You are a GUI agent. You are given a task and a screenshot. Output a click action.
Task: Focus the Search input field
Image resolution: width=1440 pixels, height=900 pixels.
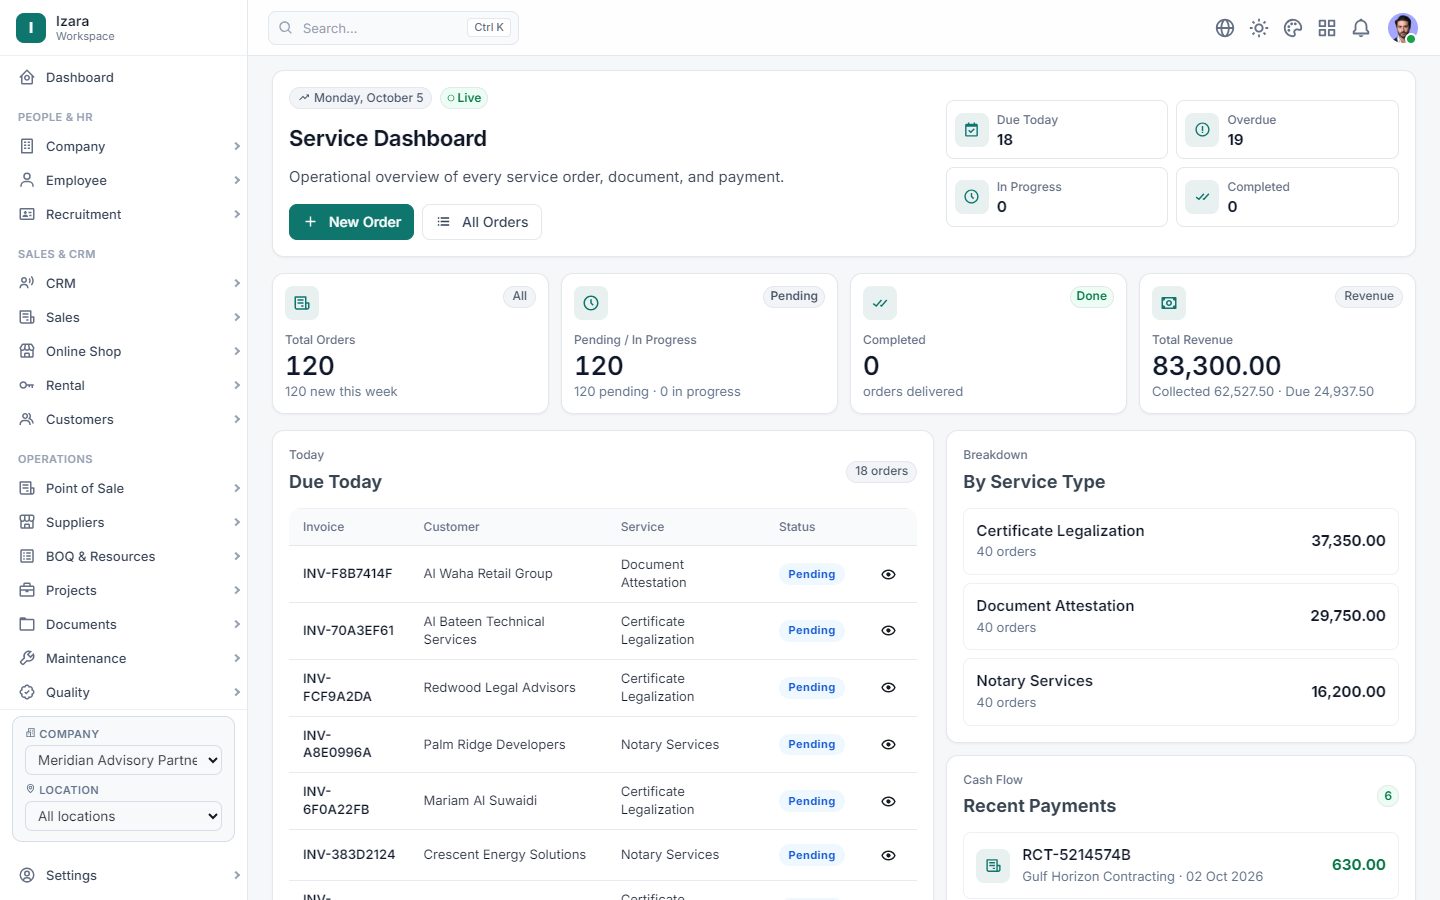coord(393,28)
